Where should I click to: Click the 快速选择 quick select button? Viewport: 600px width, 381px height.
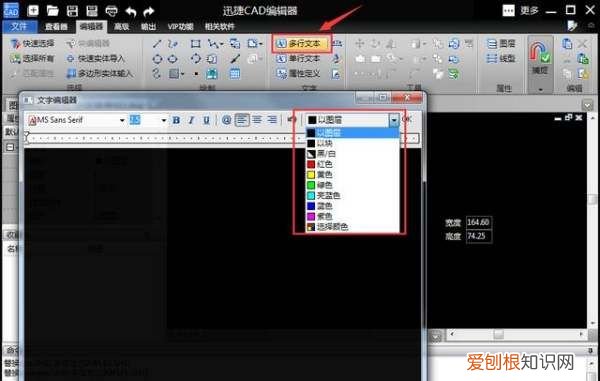pyautogui.click(x=33, y=44)
